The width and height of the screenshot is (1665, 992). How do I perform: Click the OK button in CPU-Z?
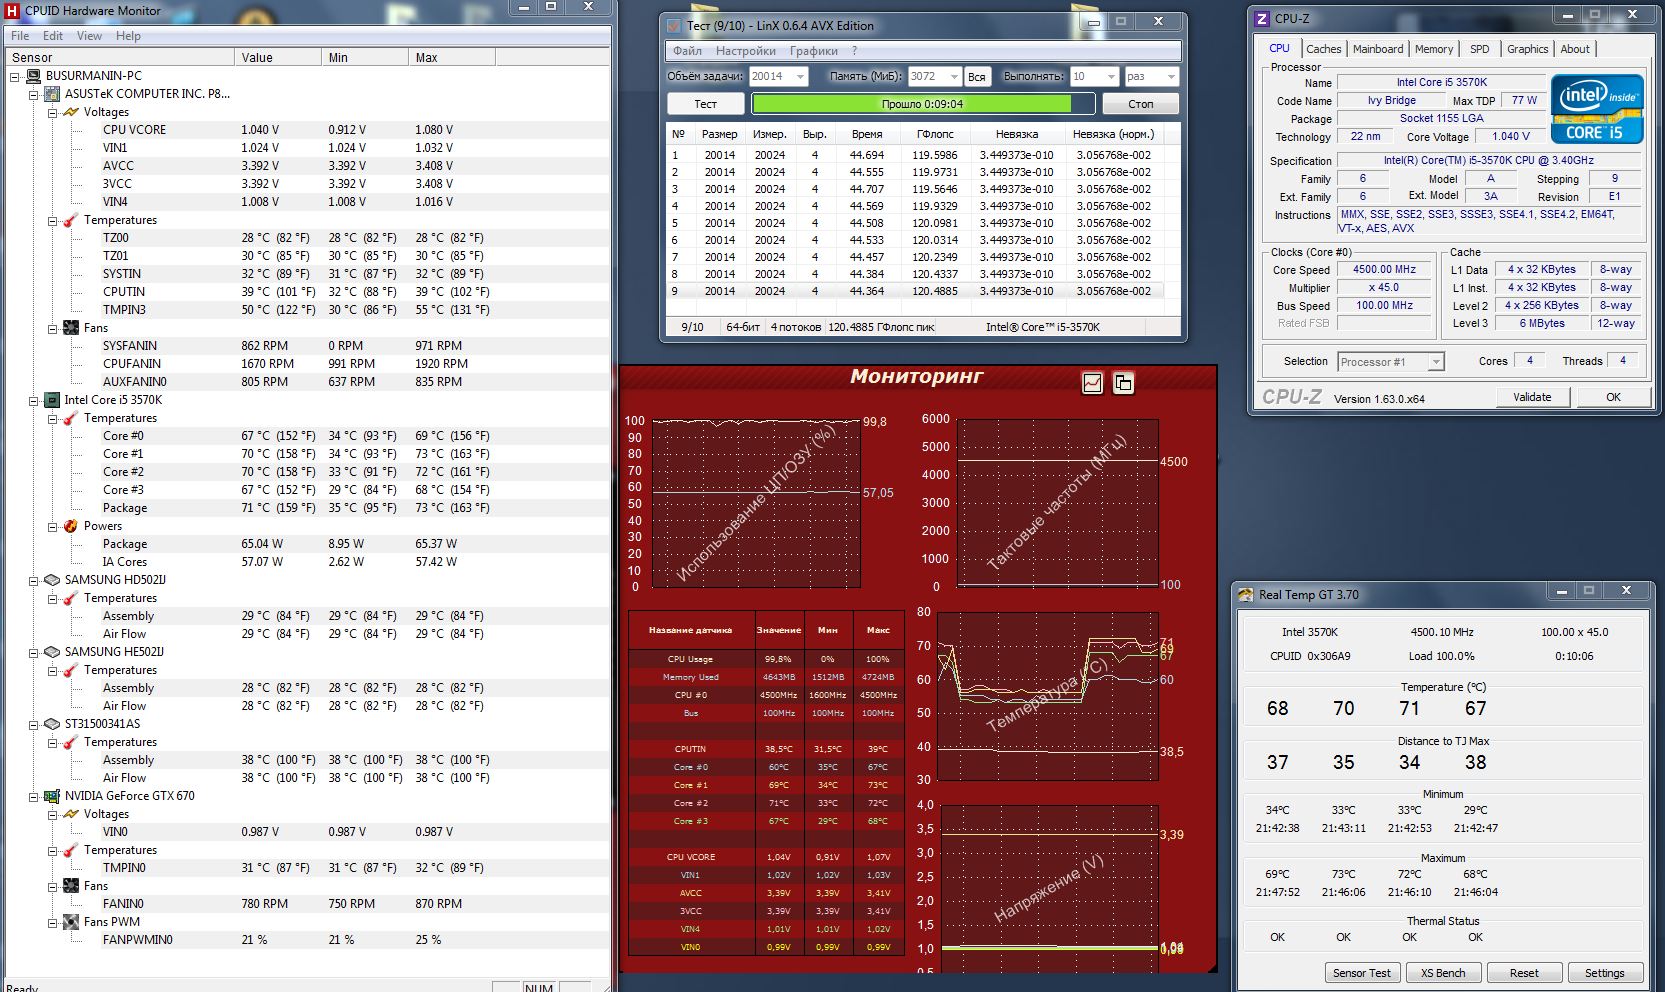[x=1613, y=397]
